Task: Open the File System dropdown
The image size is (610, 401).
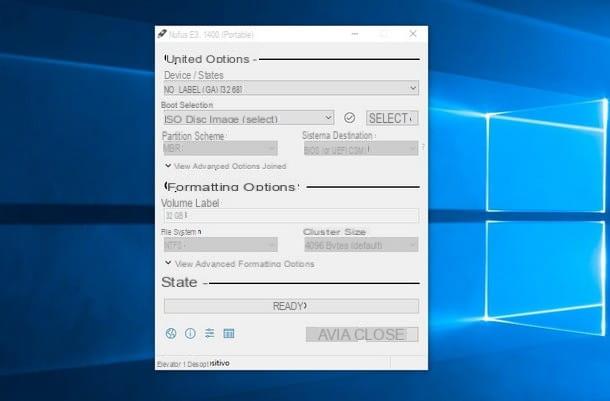Action: (220, 245)
